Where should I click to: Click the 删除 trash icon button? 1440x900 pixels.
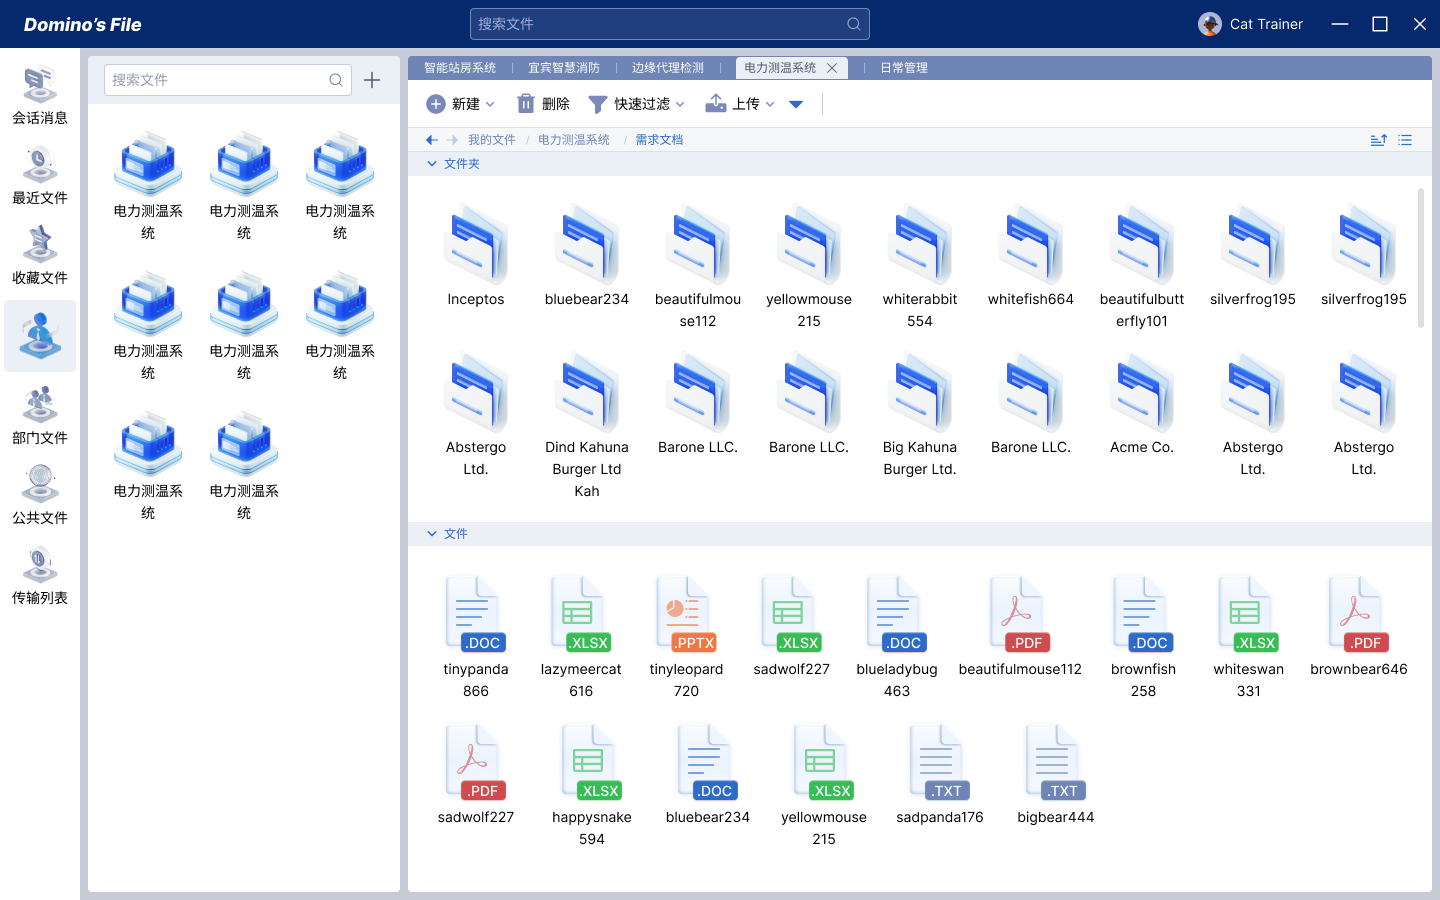543,104
